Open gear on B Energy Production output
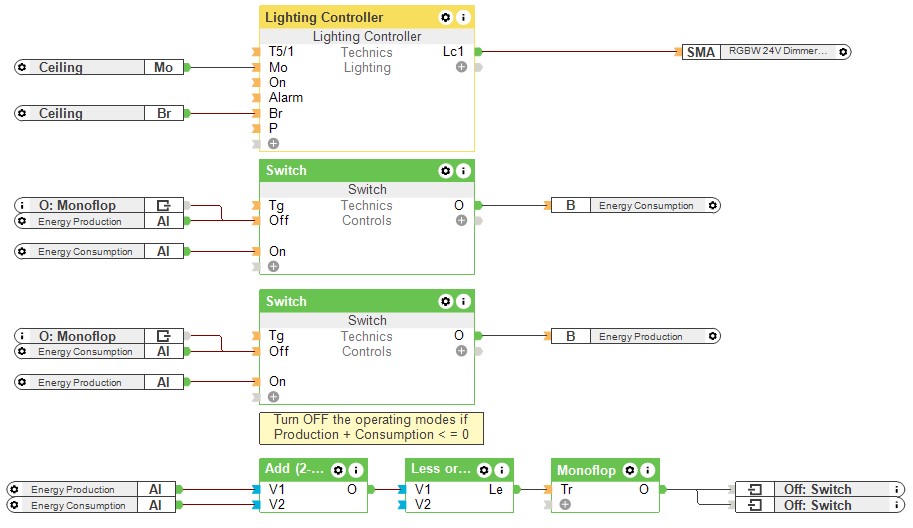This screenshot has height=528, width=913. pos(712,336)
